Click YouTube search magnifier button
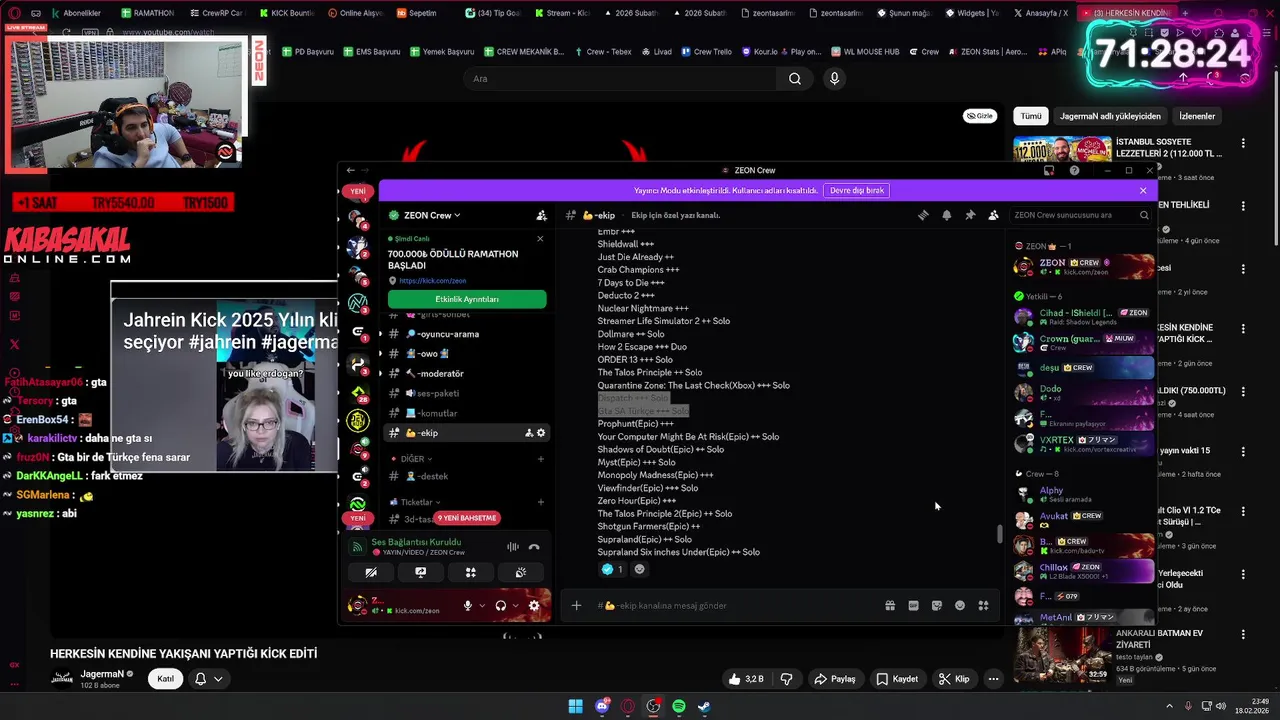 point(795,79)
